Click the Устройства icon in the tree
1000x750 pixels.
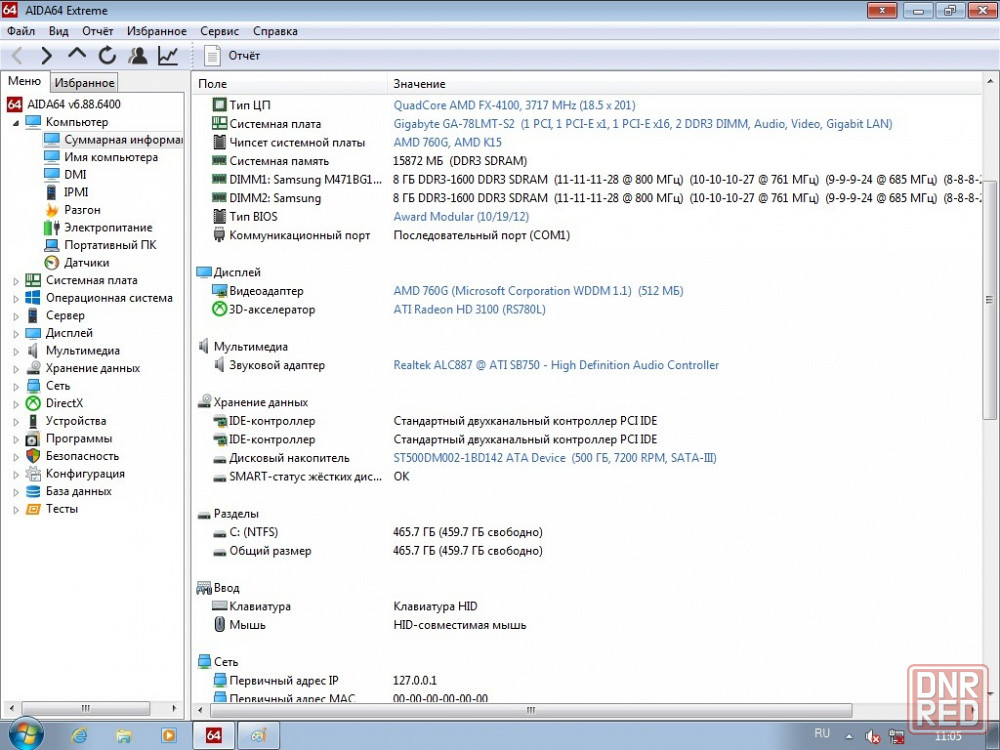tap(33, 421)
